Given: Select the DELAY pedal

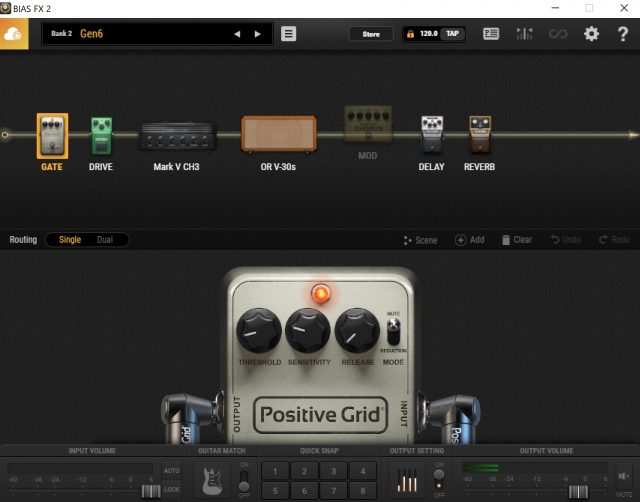Looking at the screenshot, I should coord(432,135).
